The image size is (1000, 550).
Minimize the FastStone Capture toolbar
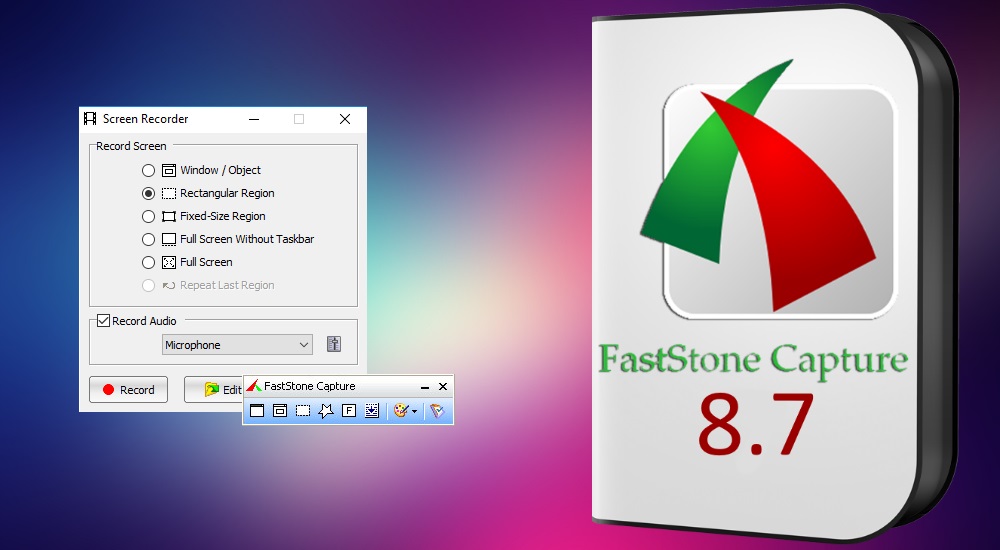tap(425, 387)
